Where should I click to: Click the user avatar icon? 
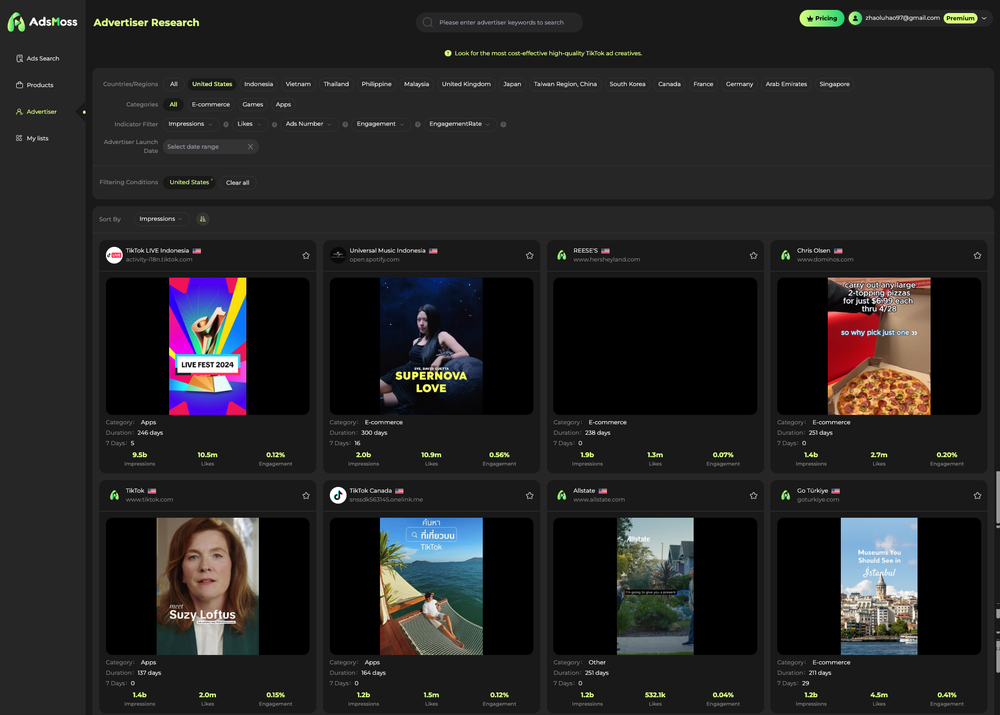855,18
